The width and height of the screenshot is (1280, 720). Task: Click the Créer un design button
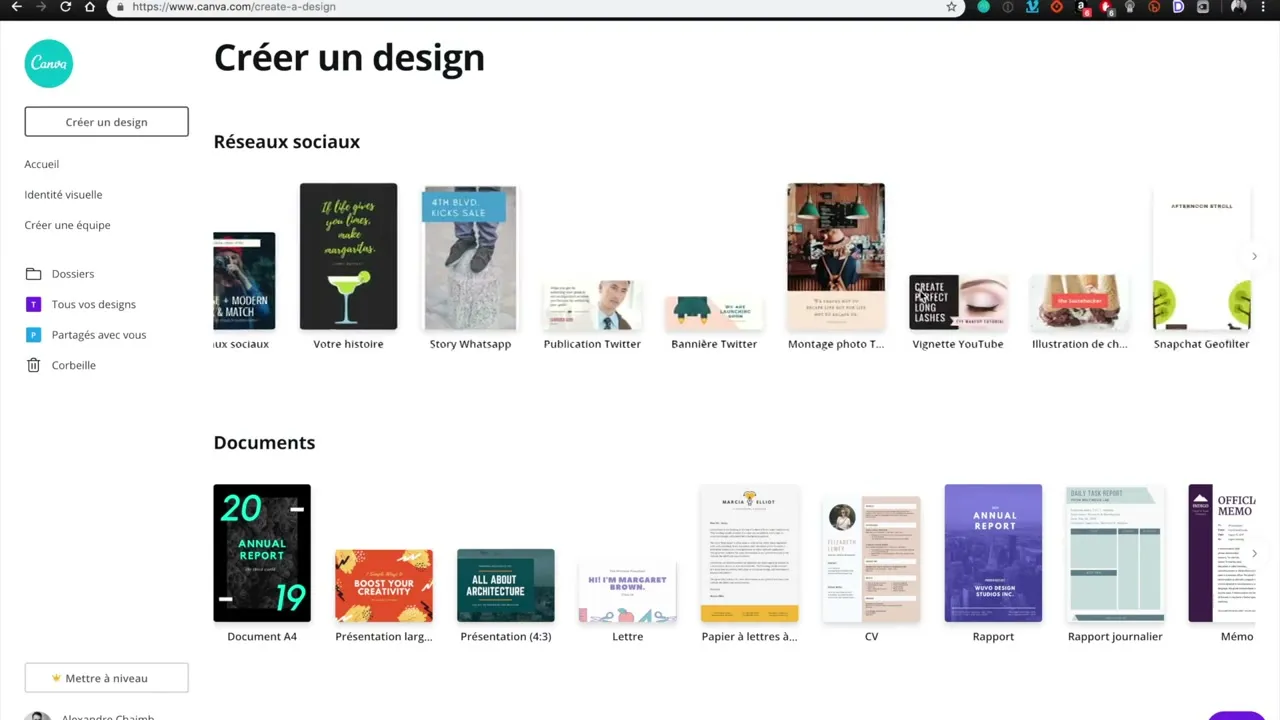click(x=106, y=121)
